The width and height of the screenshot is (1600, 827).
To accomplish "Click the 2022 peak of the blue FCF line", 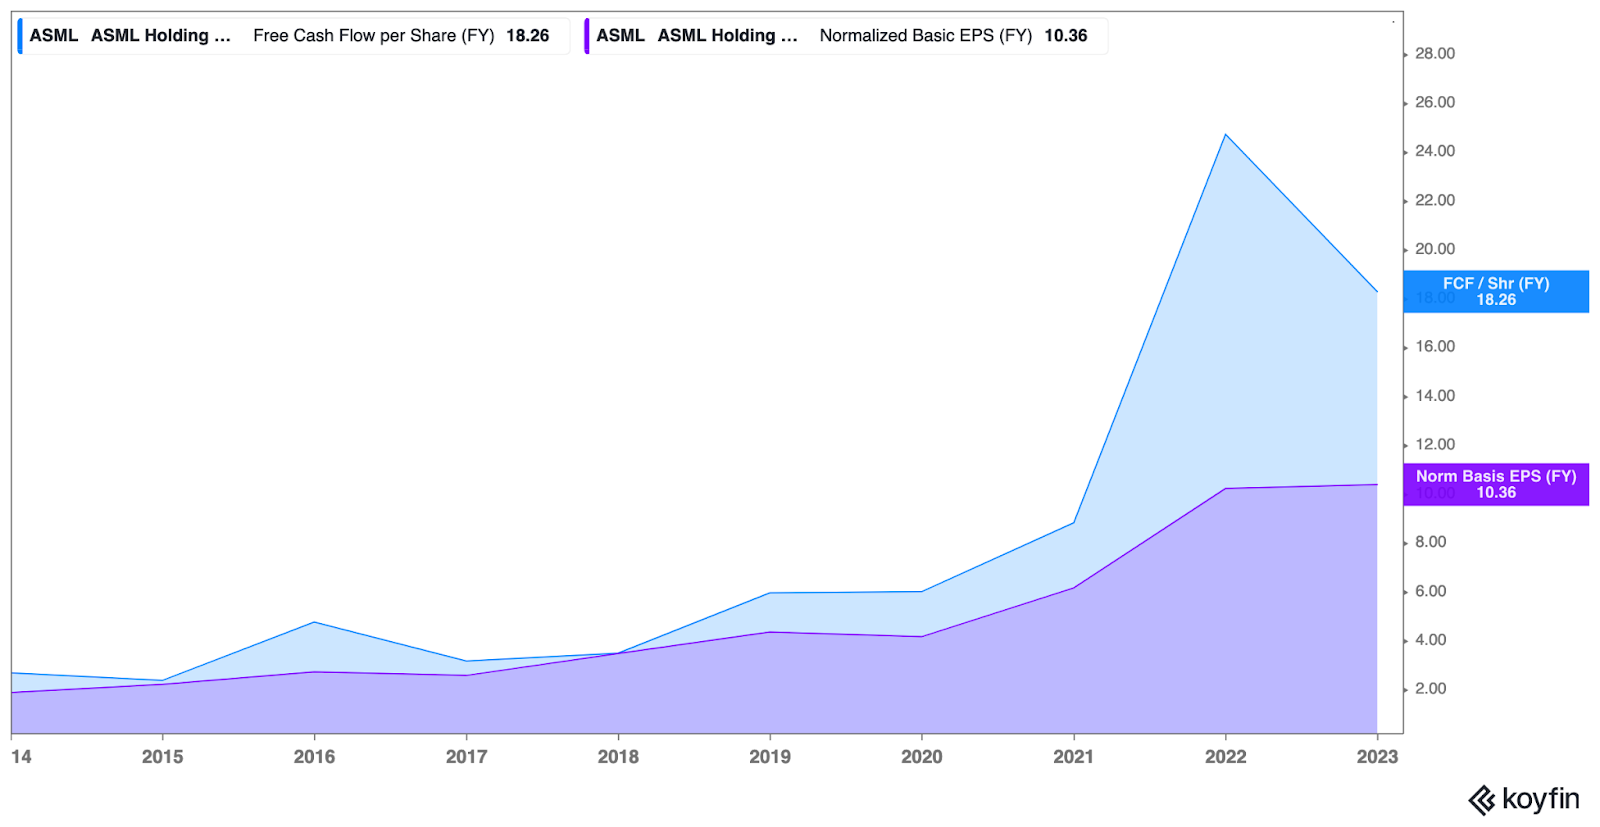I will click(1226, 135).
